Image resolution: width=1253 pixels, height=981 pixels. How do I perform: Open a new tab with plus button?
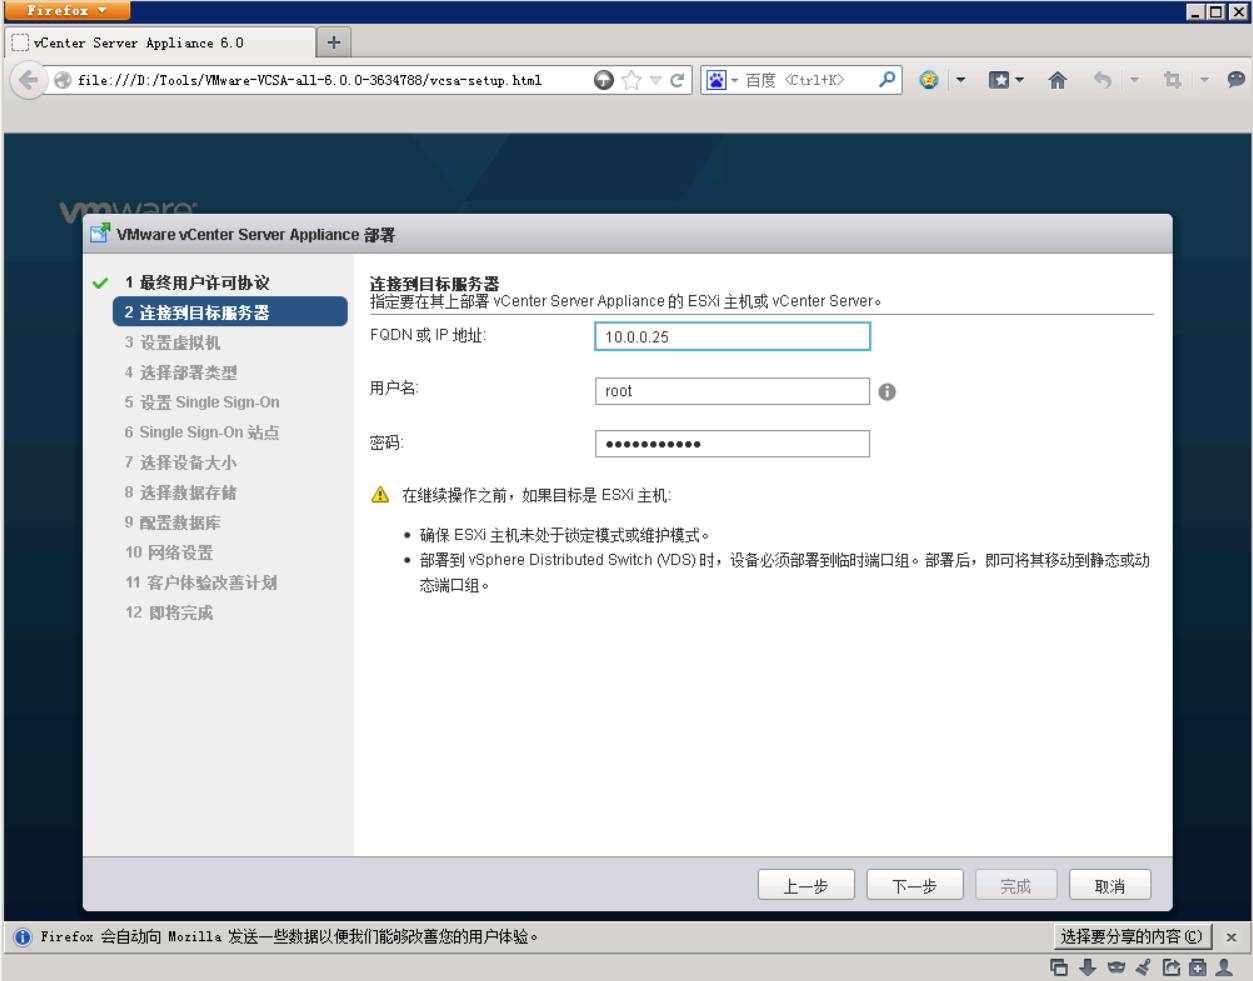(334, 42)
